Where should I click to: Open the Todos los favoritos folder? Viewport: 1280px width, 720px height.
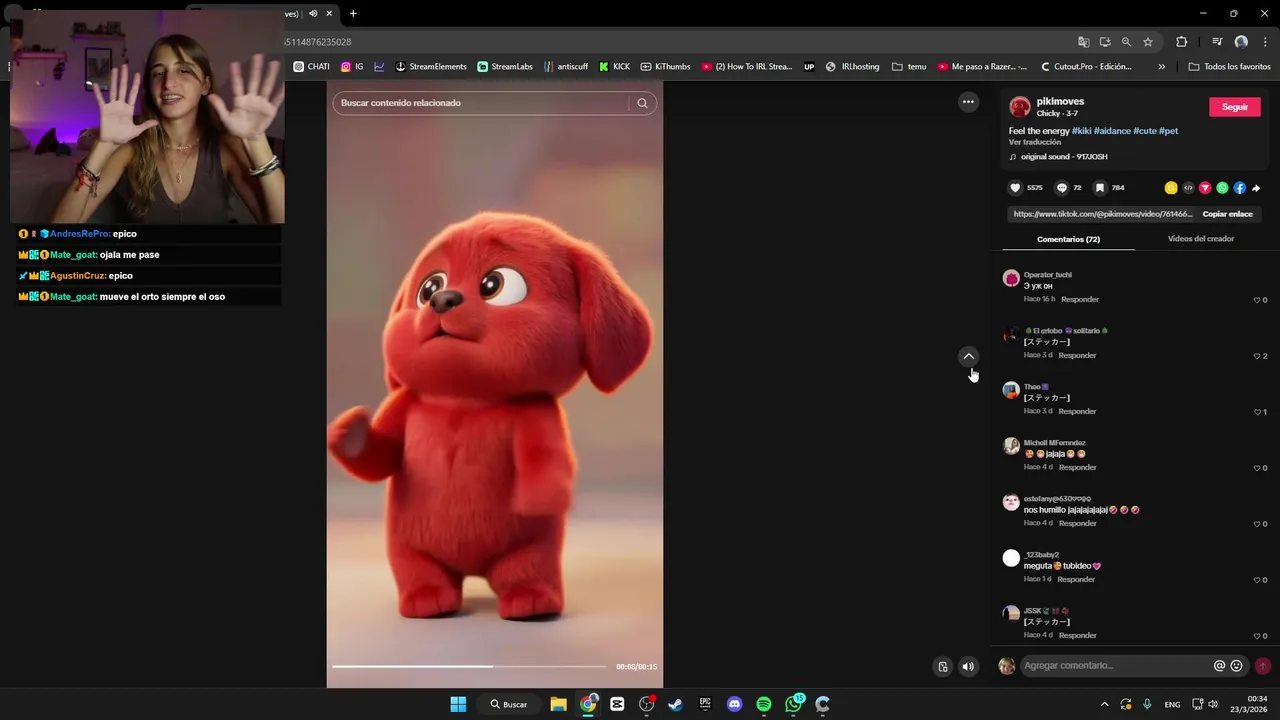tap(1229, 67)
